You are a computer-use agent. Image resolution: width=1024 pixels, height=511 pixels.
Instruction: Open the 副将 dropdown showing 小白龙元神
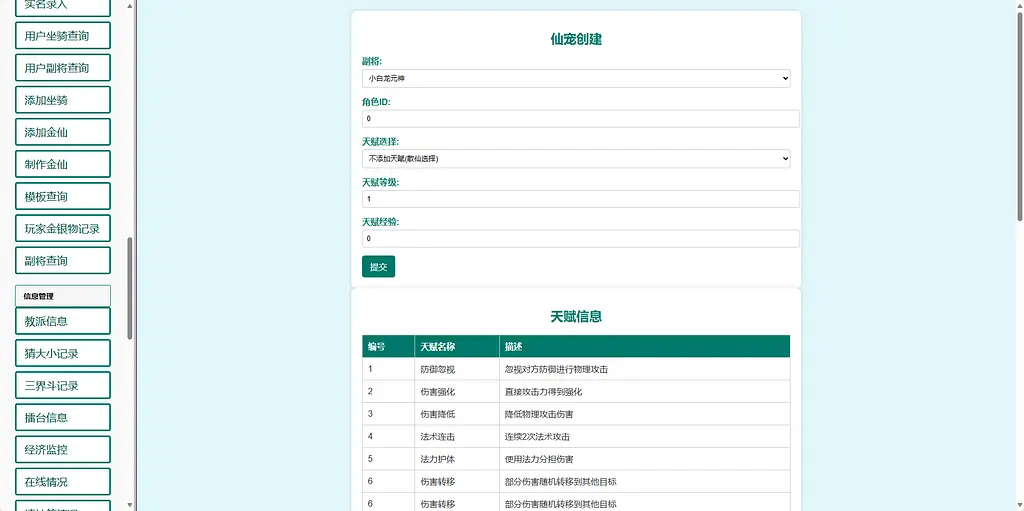(575, 78)
